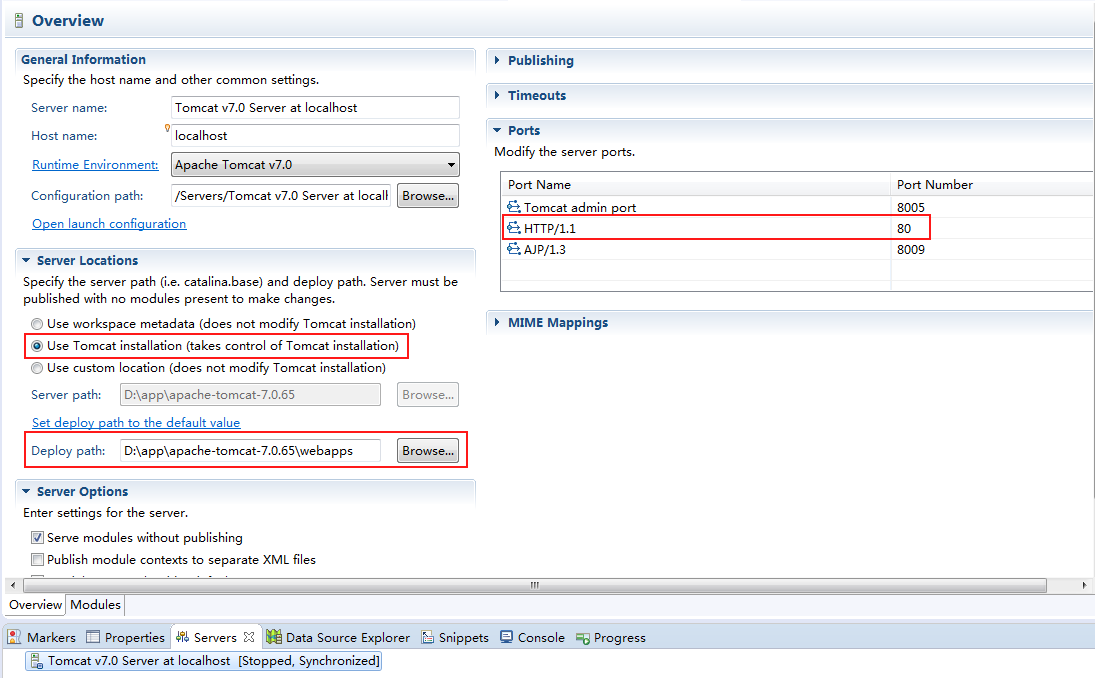1095x678 pixels.
Task: Select Use custom location radio option
Action: pyautogui.click(x=37, y=368)
